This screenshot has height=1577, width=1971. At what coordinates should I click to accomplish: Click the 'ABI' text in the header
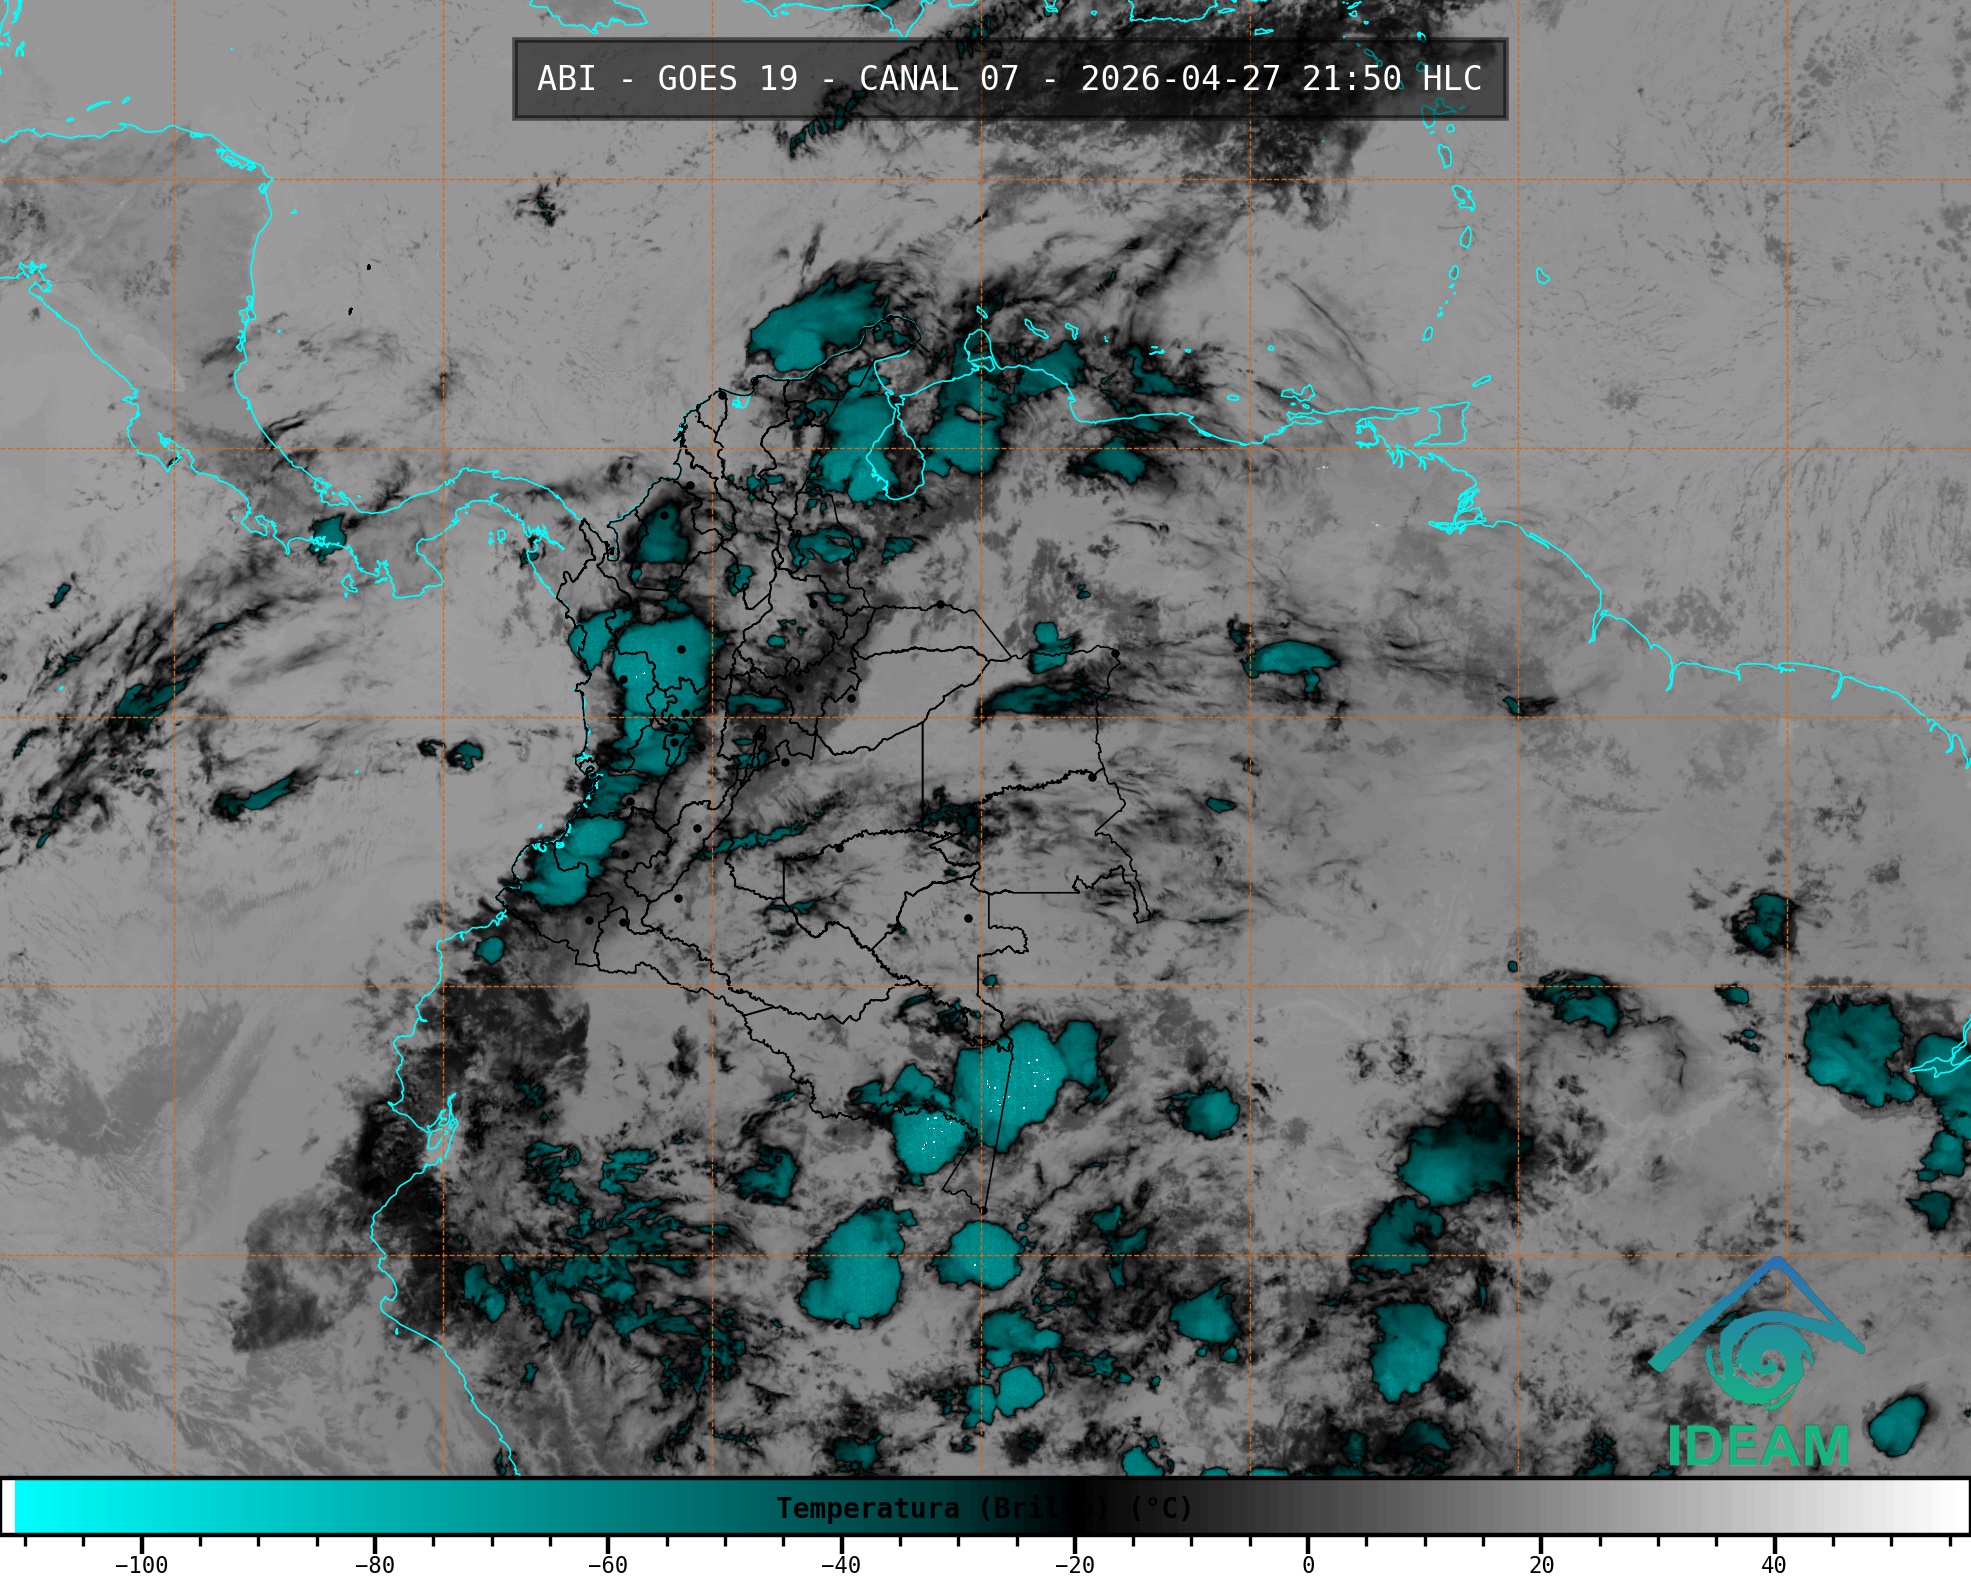[566, 79]
